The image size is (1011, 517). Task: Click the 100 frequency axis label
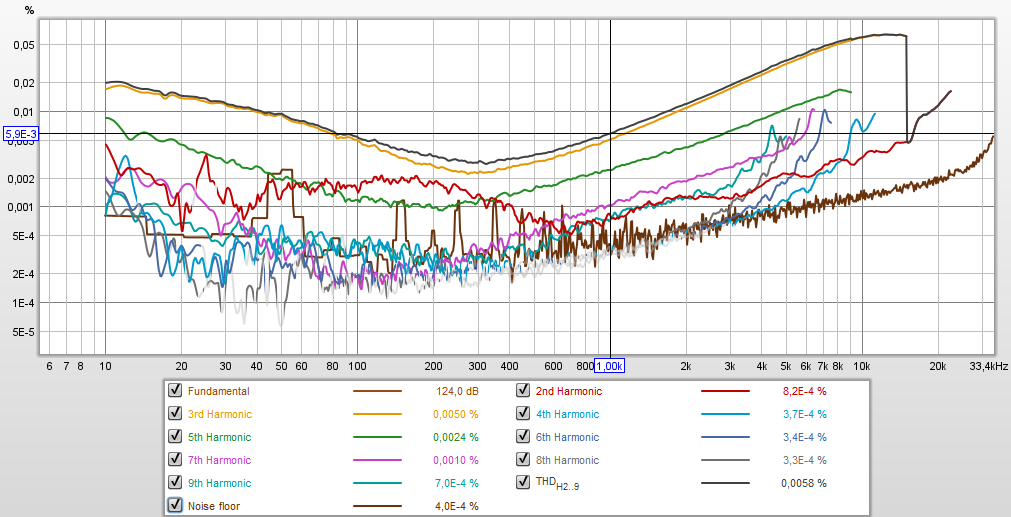coord(357,366)
